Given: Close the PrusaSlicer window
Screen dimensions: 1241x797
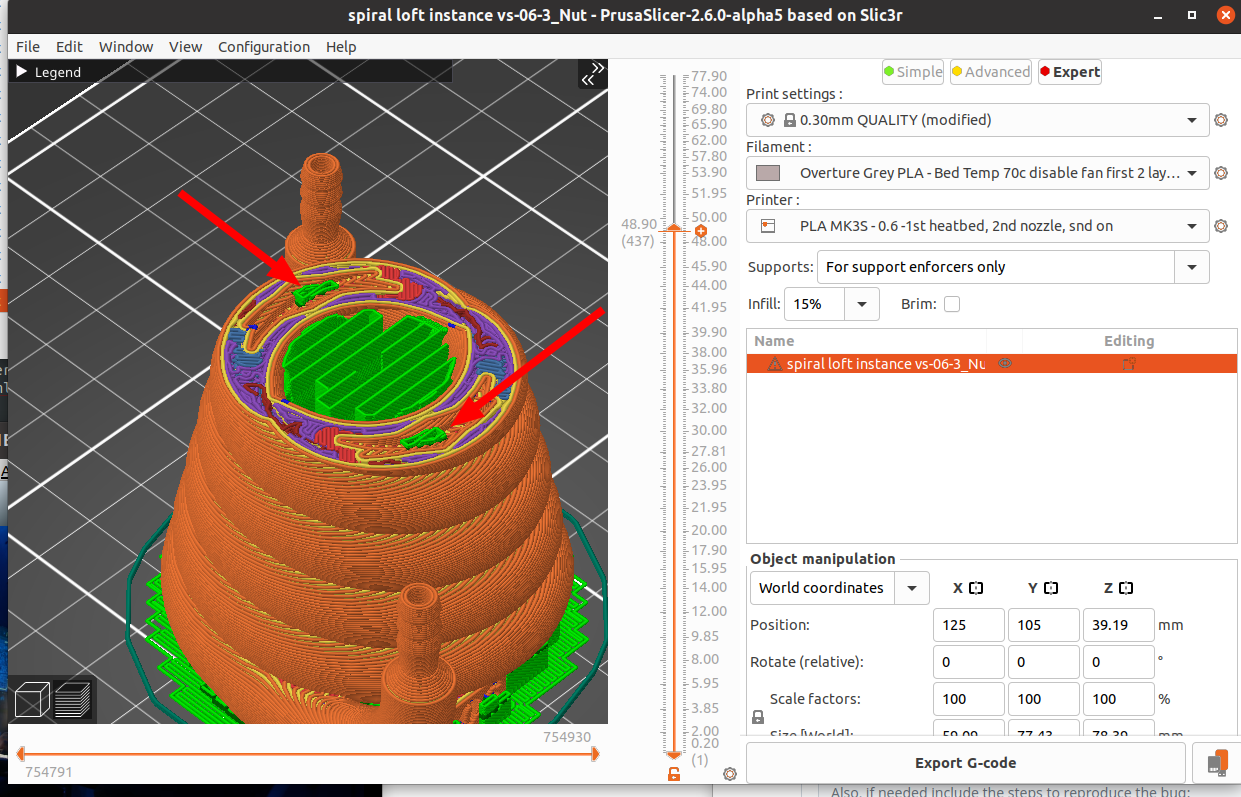Looking at the screenshot, I should pyautogui.click(x=1224, y=17).
